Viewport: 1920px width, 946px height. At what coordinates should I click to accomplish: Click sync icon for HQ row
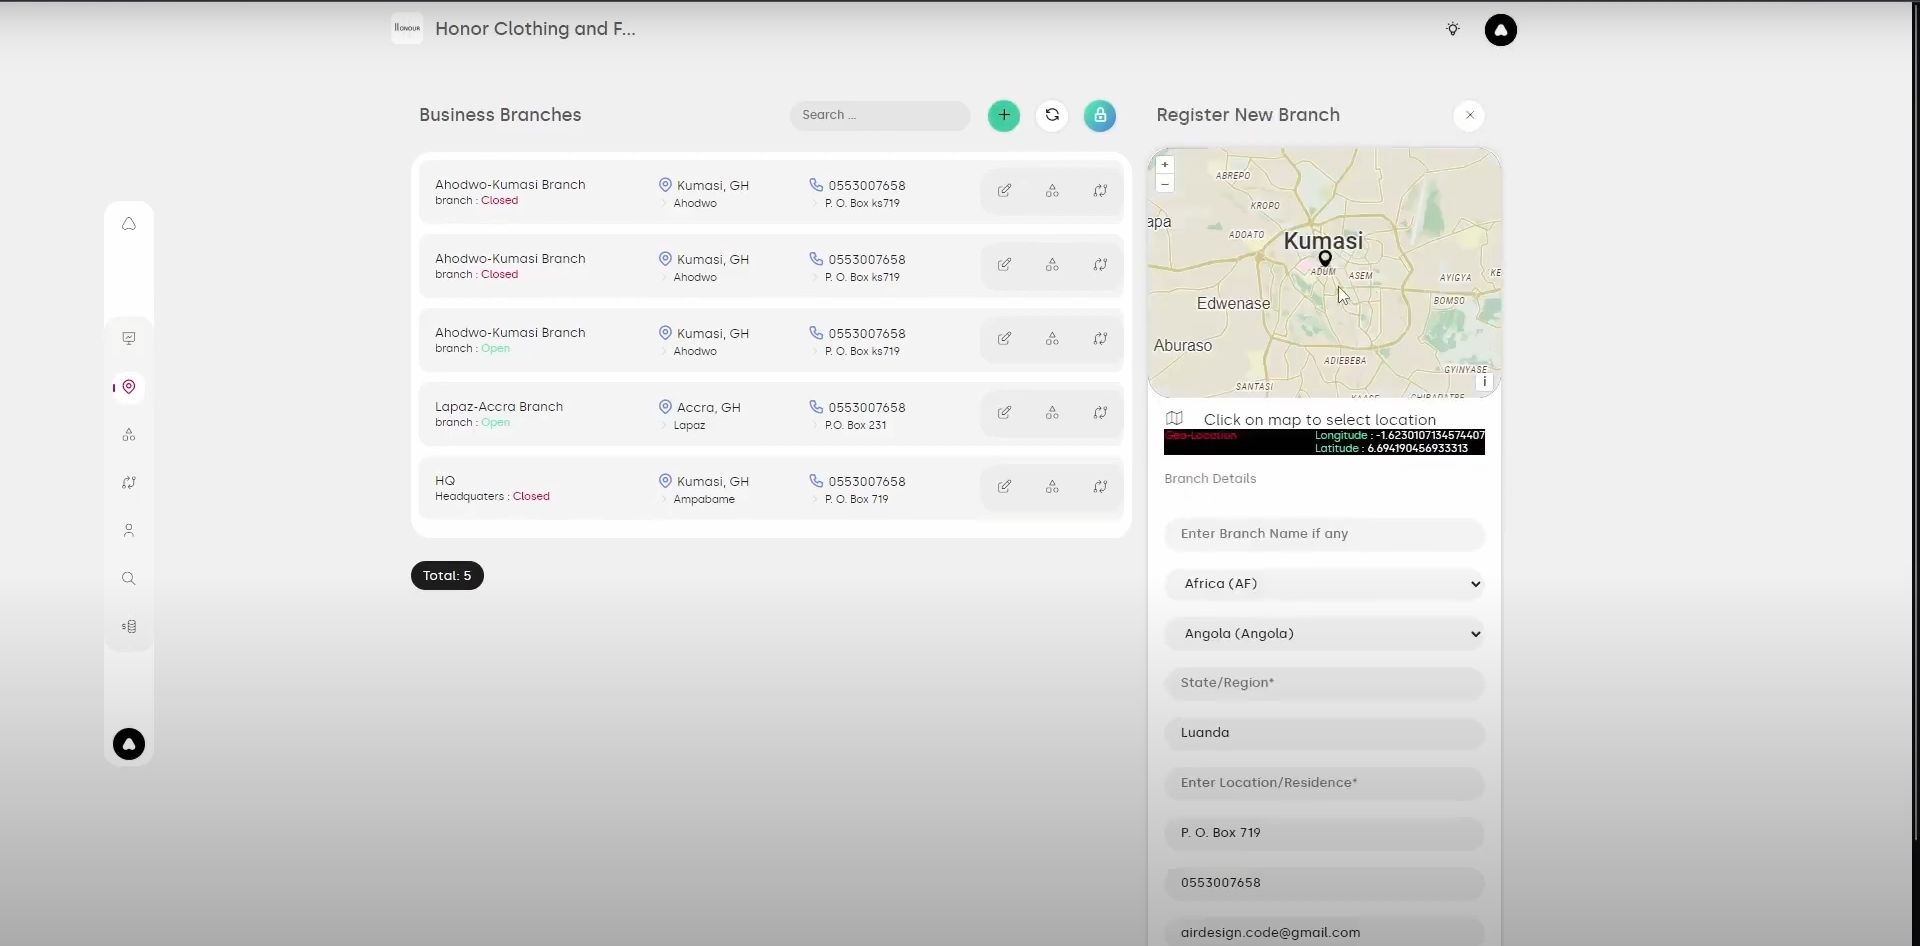(1100, 486)
